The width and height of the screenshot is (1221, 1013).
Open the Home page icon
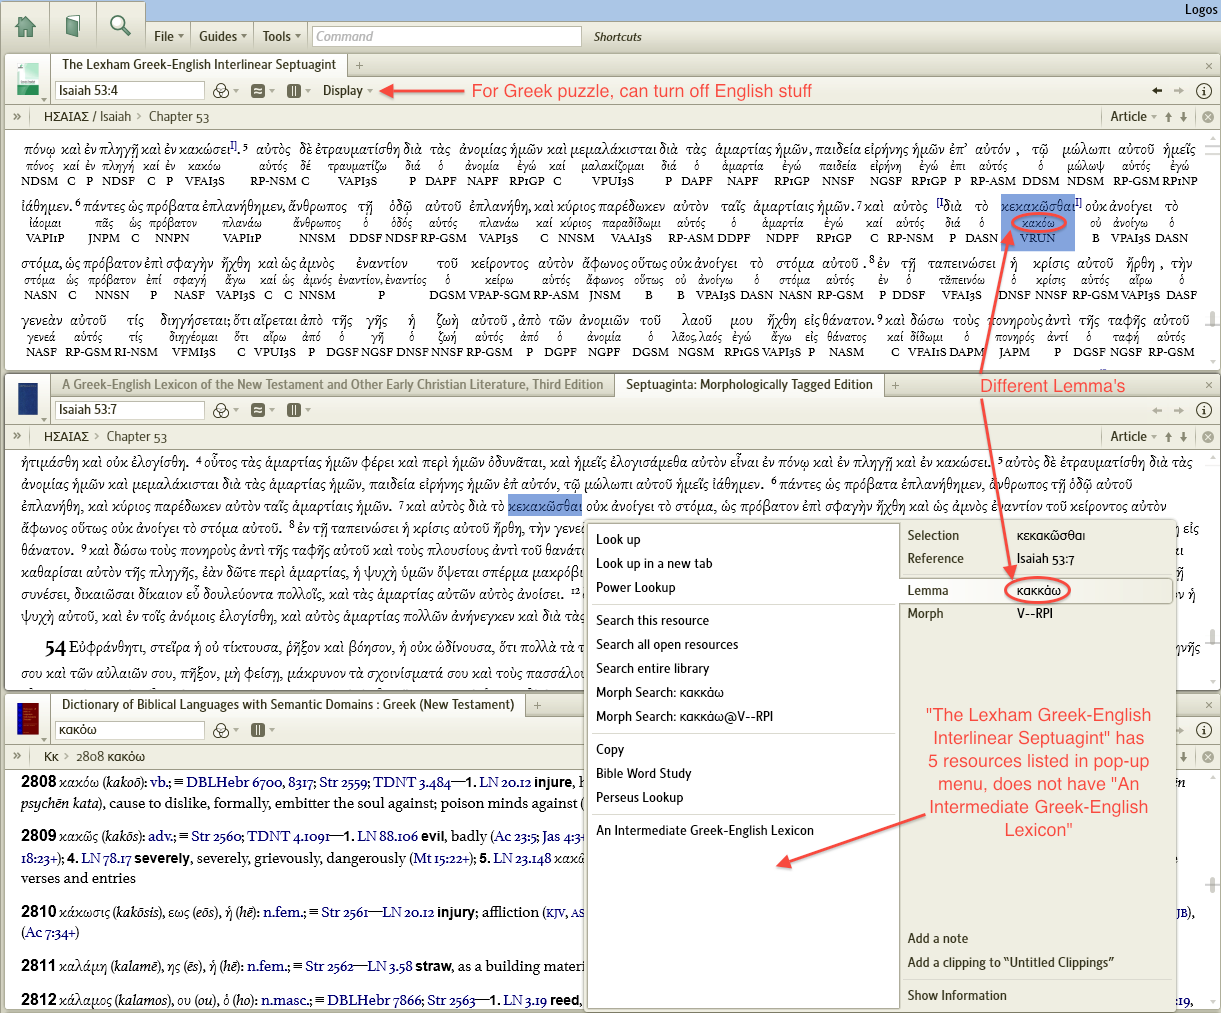point(25,26)
